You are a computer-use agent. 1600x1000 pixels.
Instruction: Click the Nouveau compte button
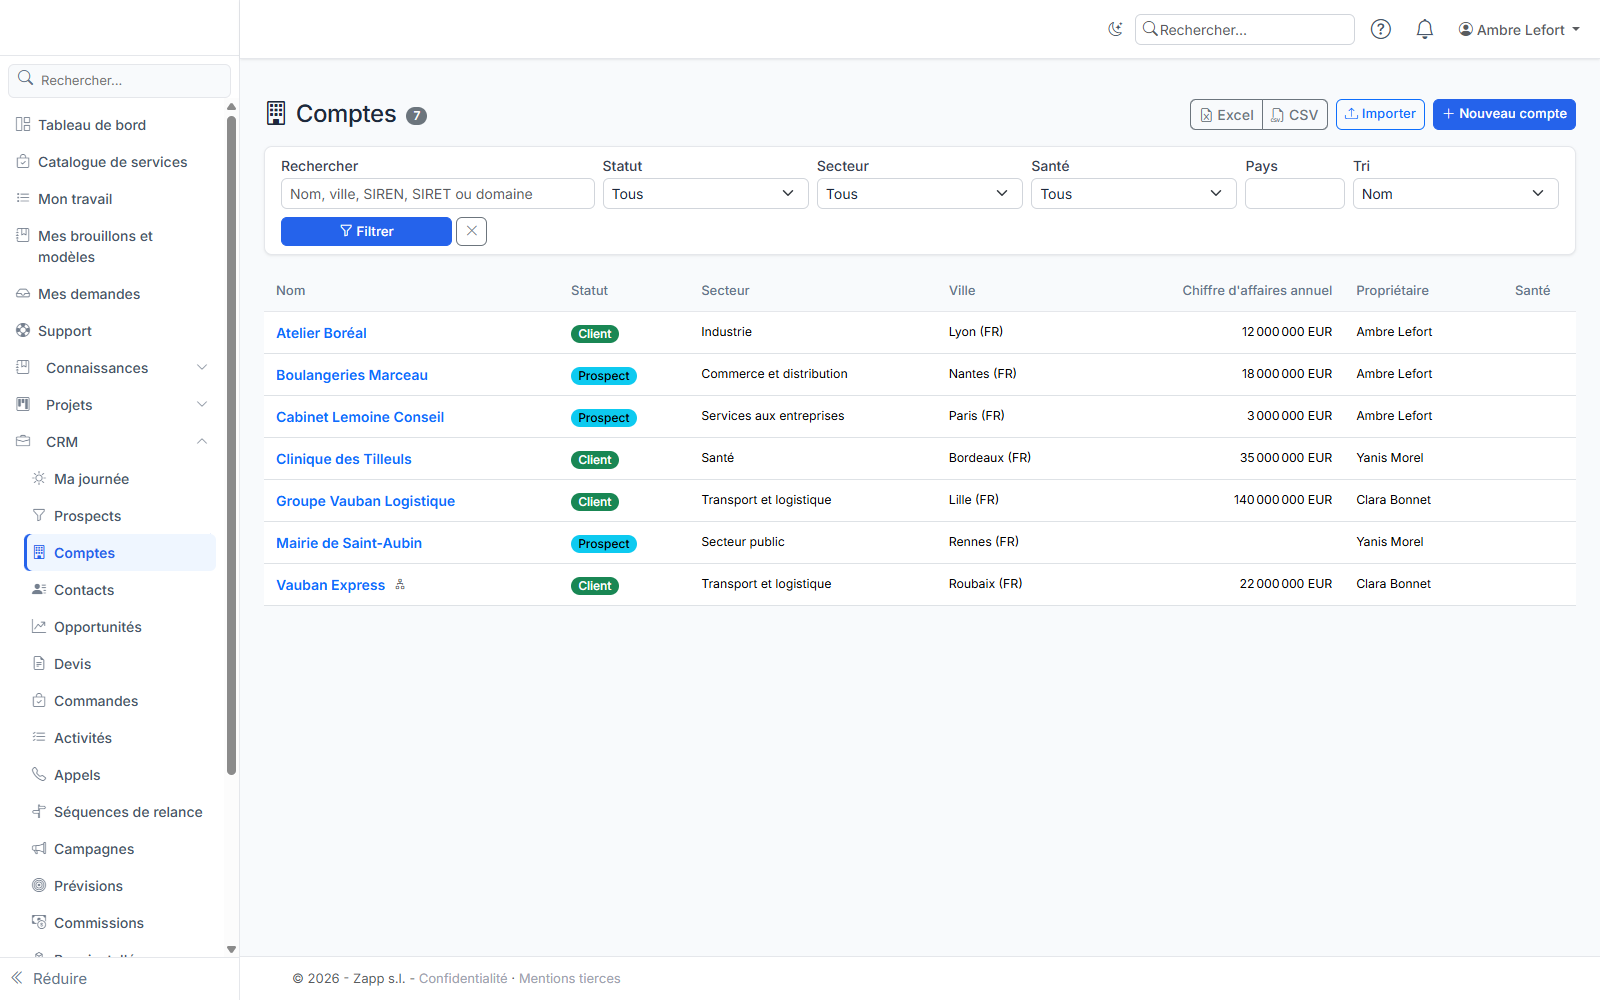coord(1504,114)
